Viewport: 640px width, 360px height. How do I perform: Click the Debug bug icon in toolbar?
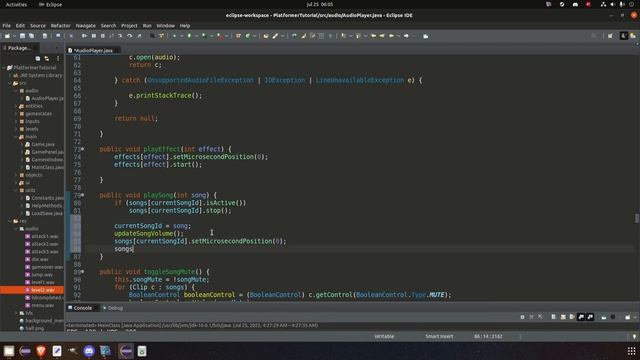(174, 36)
